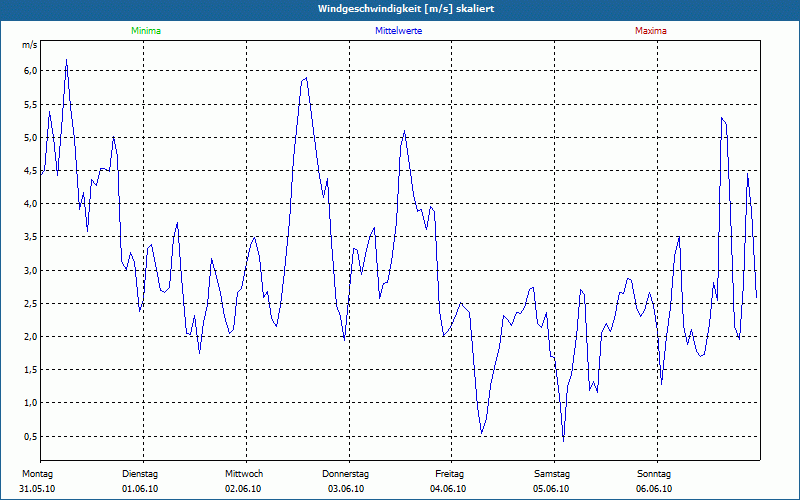Click the Donnerstag day label
800x500 pixels.
(345, 474)
